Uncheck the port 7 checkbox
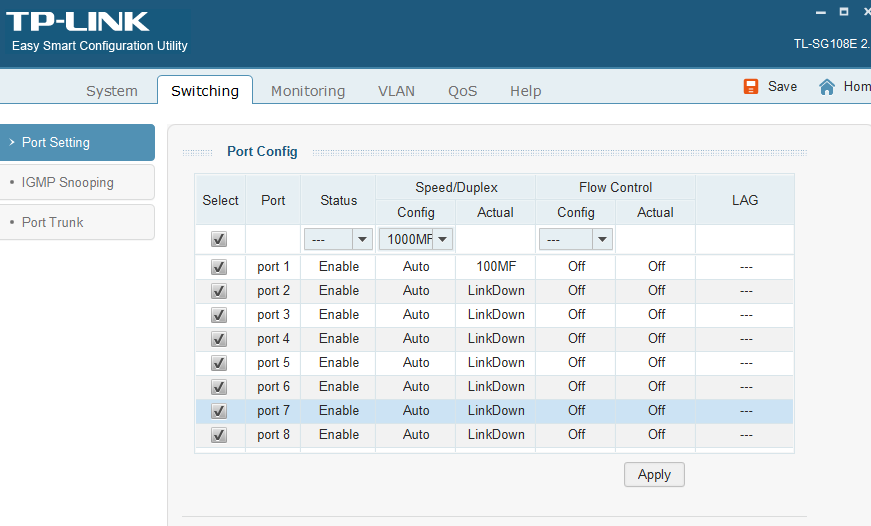Image resolution: width=871 pixels, height=526 pixels. tap(219, 411)
